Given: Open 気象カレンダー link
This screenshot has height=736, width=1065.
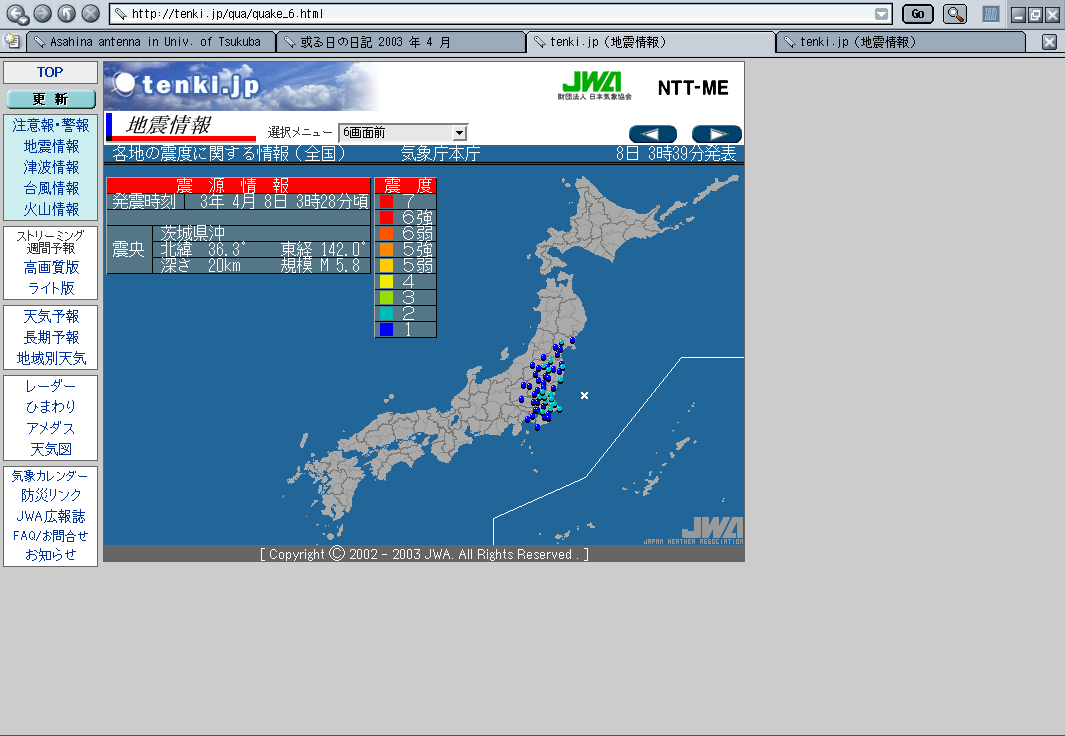Looking at the screenshot, I should tap(50, 476).
